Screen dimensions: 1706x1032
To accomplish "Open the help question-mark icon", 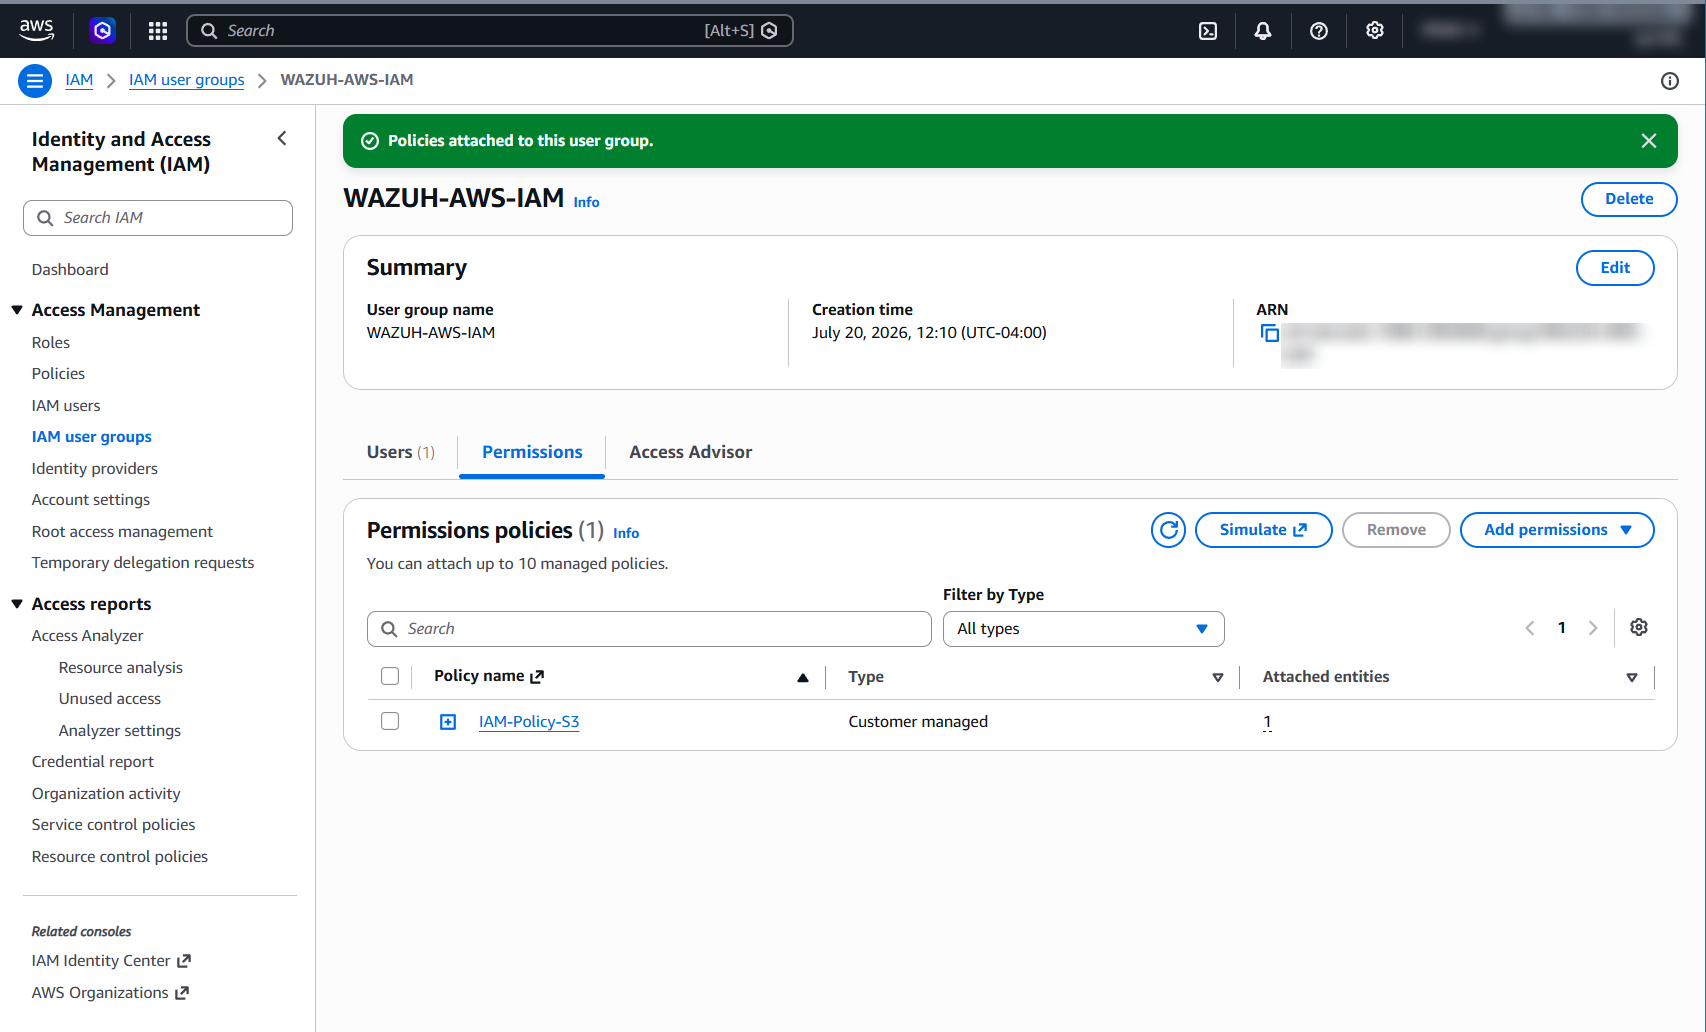I will pyautogui.click(x=1319, y=31).
